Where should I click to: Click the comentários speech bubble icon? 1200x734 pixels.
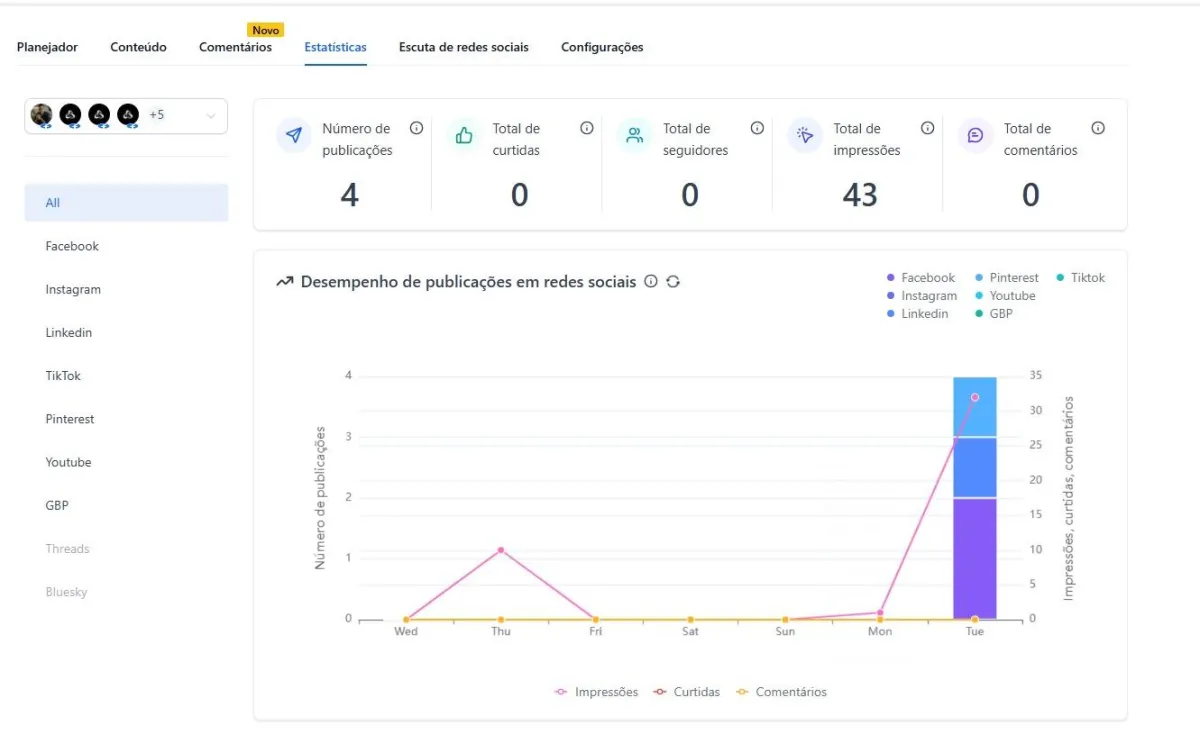click(974, 135)
